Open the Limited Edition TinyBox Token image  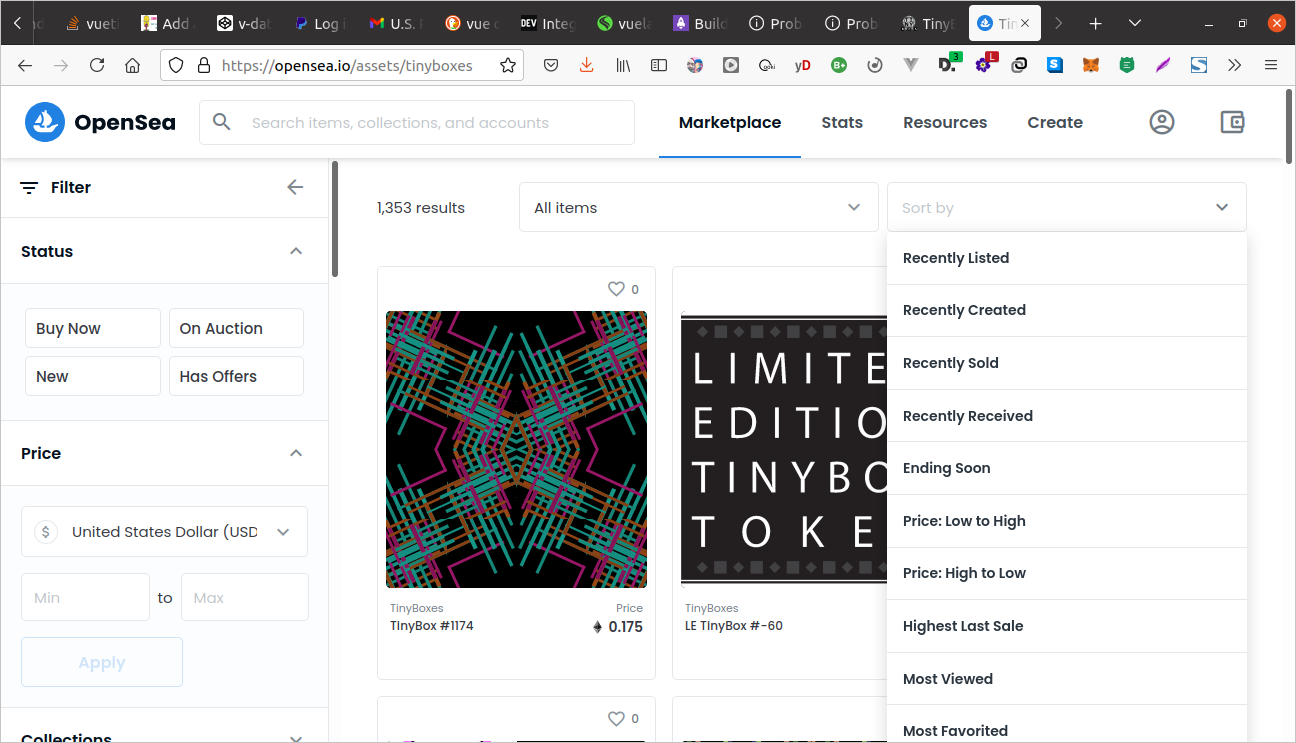tap(784, 449)
